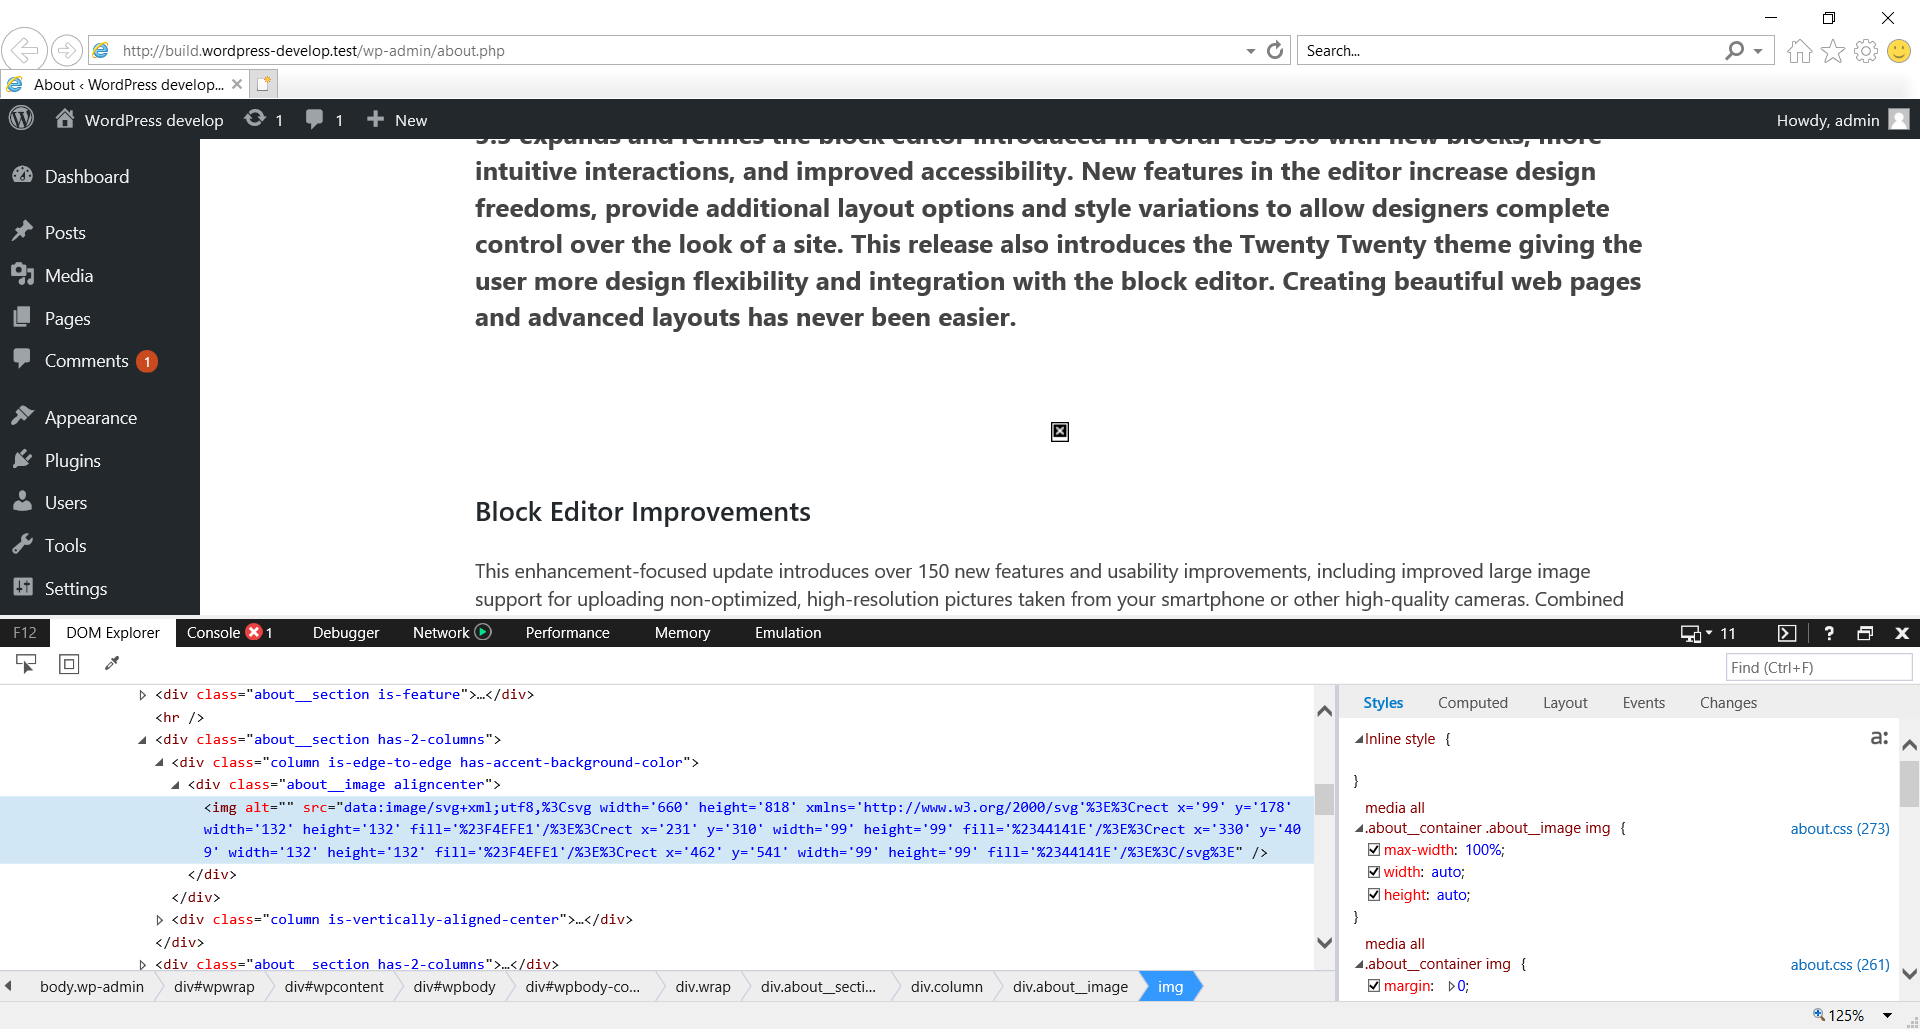1920x1029 pixels.
Task: Click the broken image placeholder on the page
Action: [1060, 432]
